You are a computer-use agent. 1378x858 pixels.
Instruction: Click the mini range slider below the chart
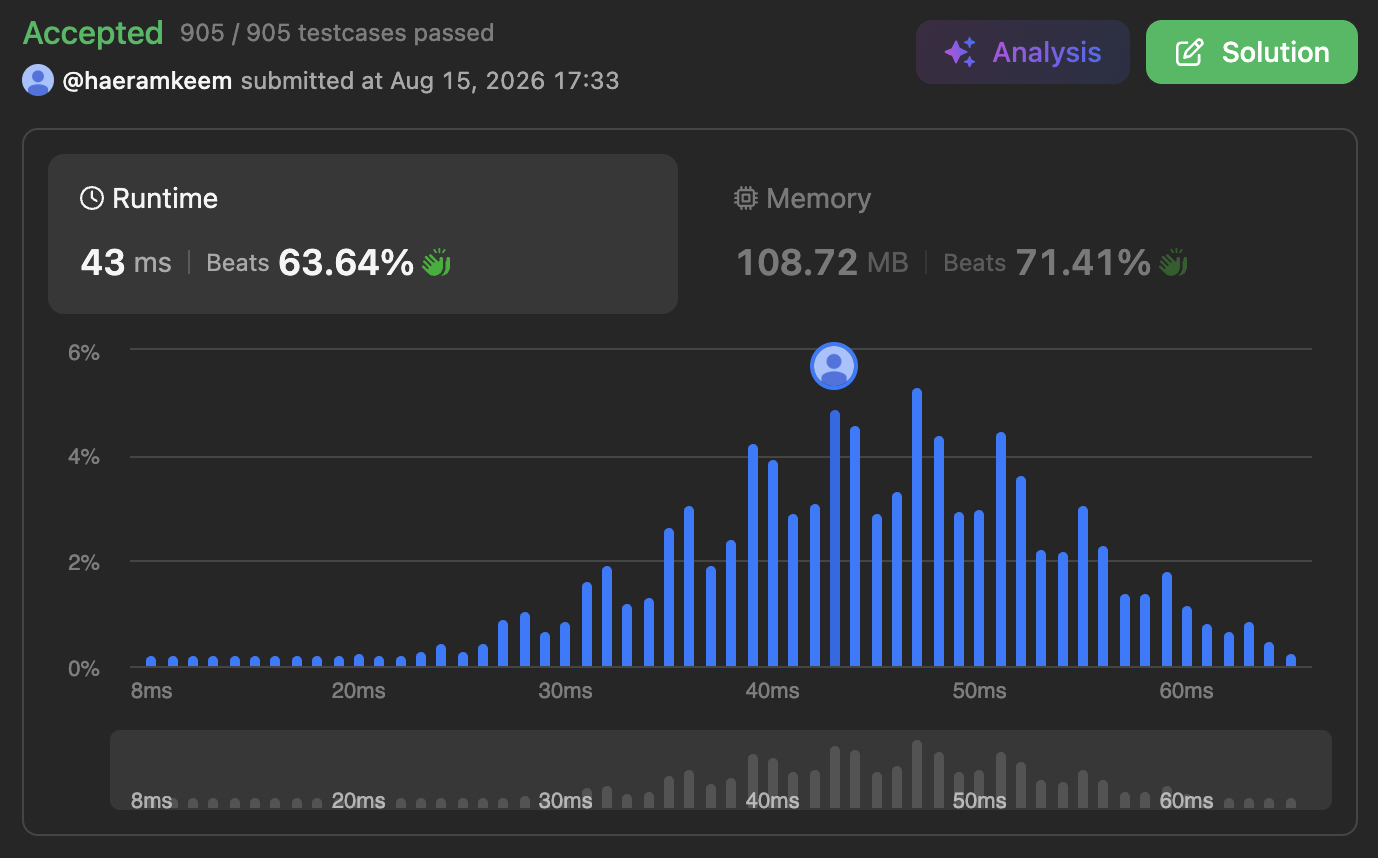click(720, 770)
